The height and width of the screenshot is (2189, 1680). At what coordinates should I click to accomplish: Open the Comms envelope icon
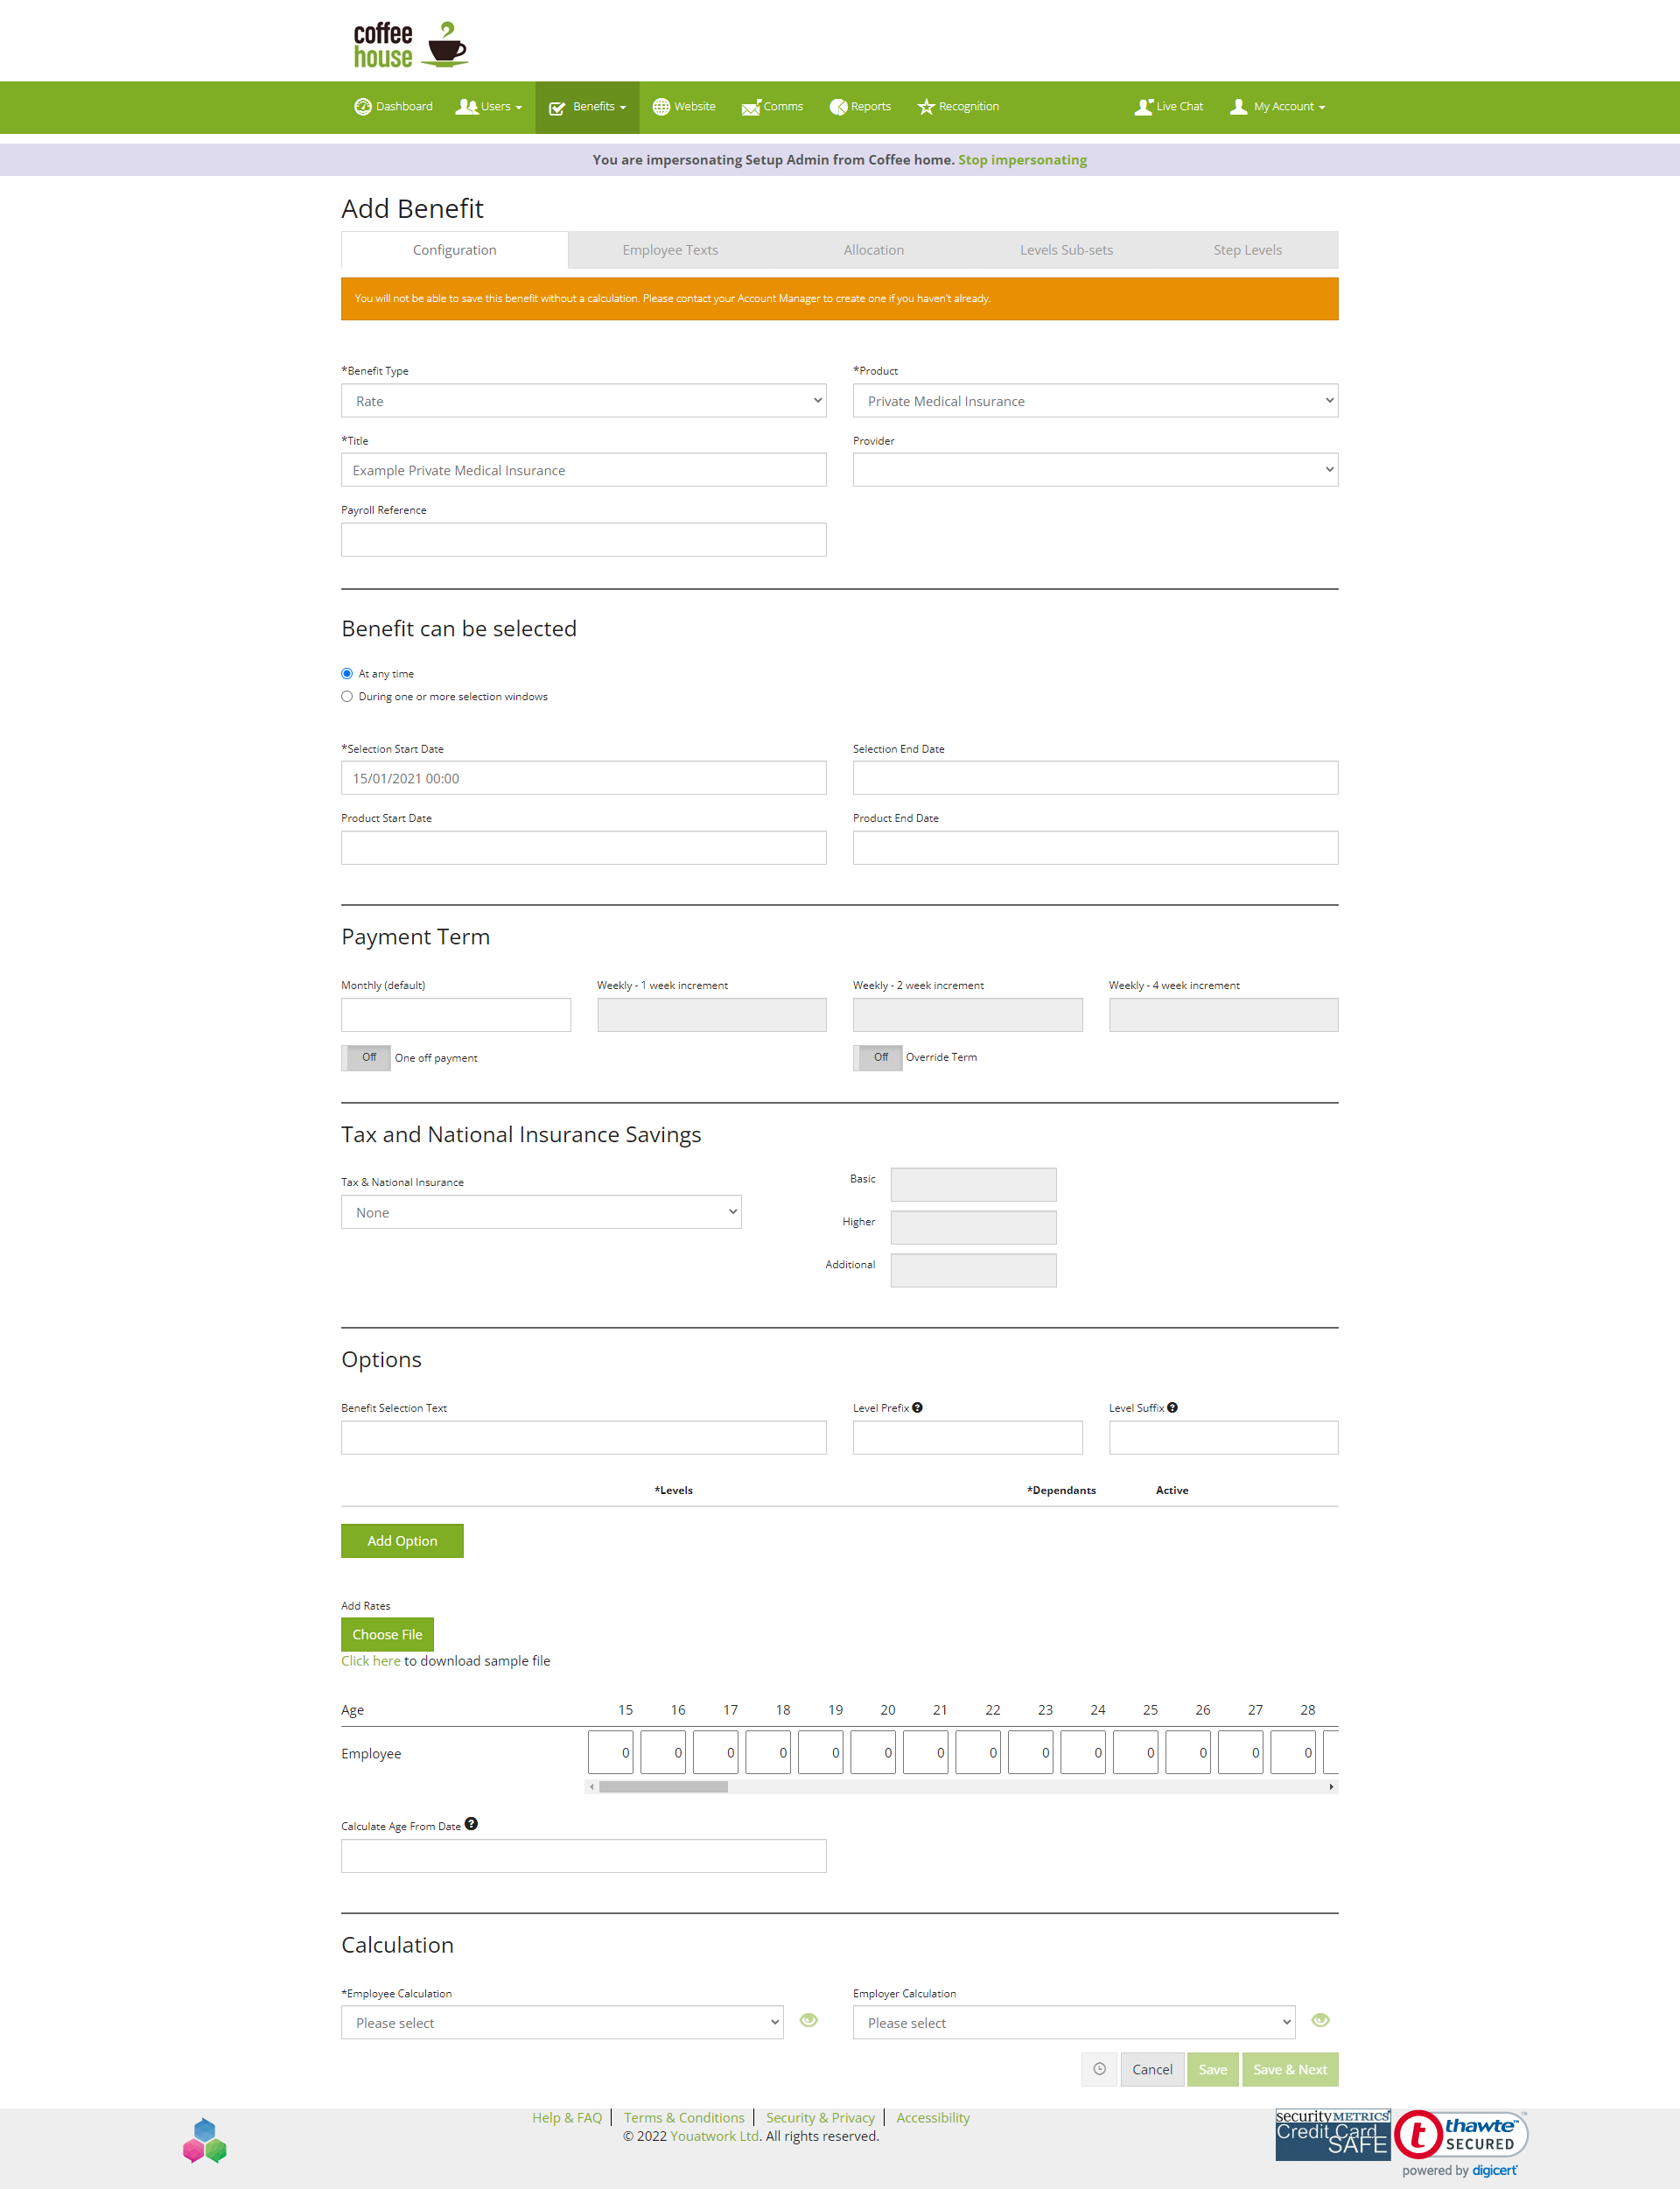pos(751,108)
